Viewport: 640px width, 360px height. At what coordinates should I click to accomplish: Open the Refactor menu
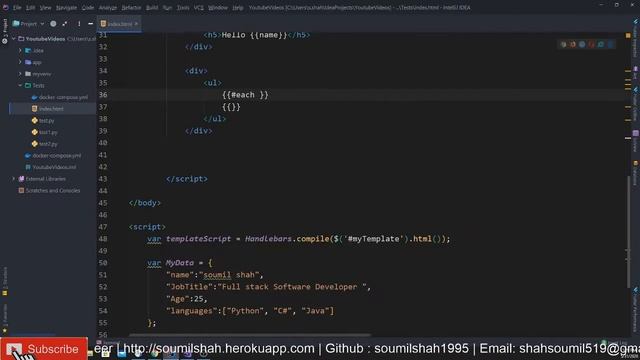[x=131, y=7]
